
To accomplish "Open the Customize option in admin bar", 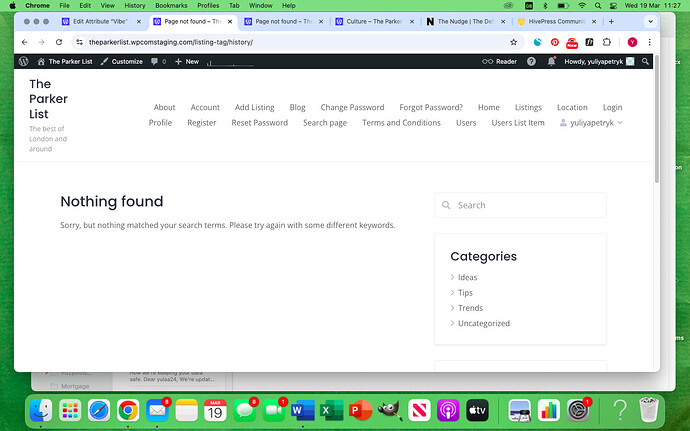I will (x=121, y=62).
